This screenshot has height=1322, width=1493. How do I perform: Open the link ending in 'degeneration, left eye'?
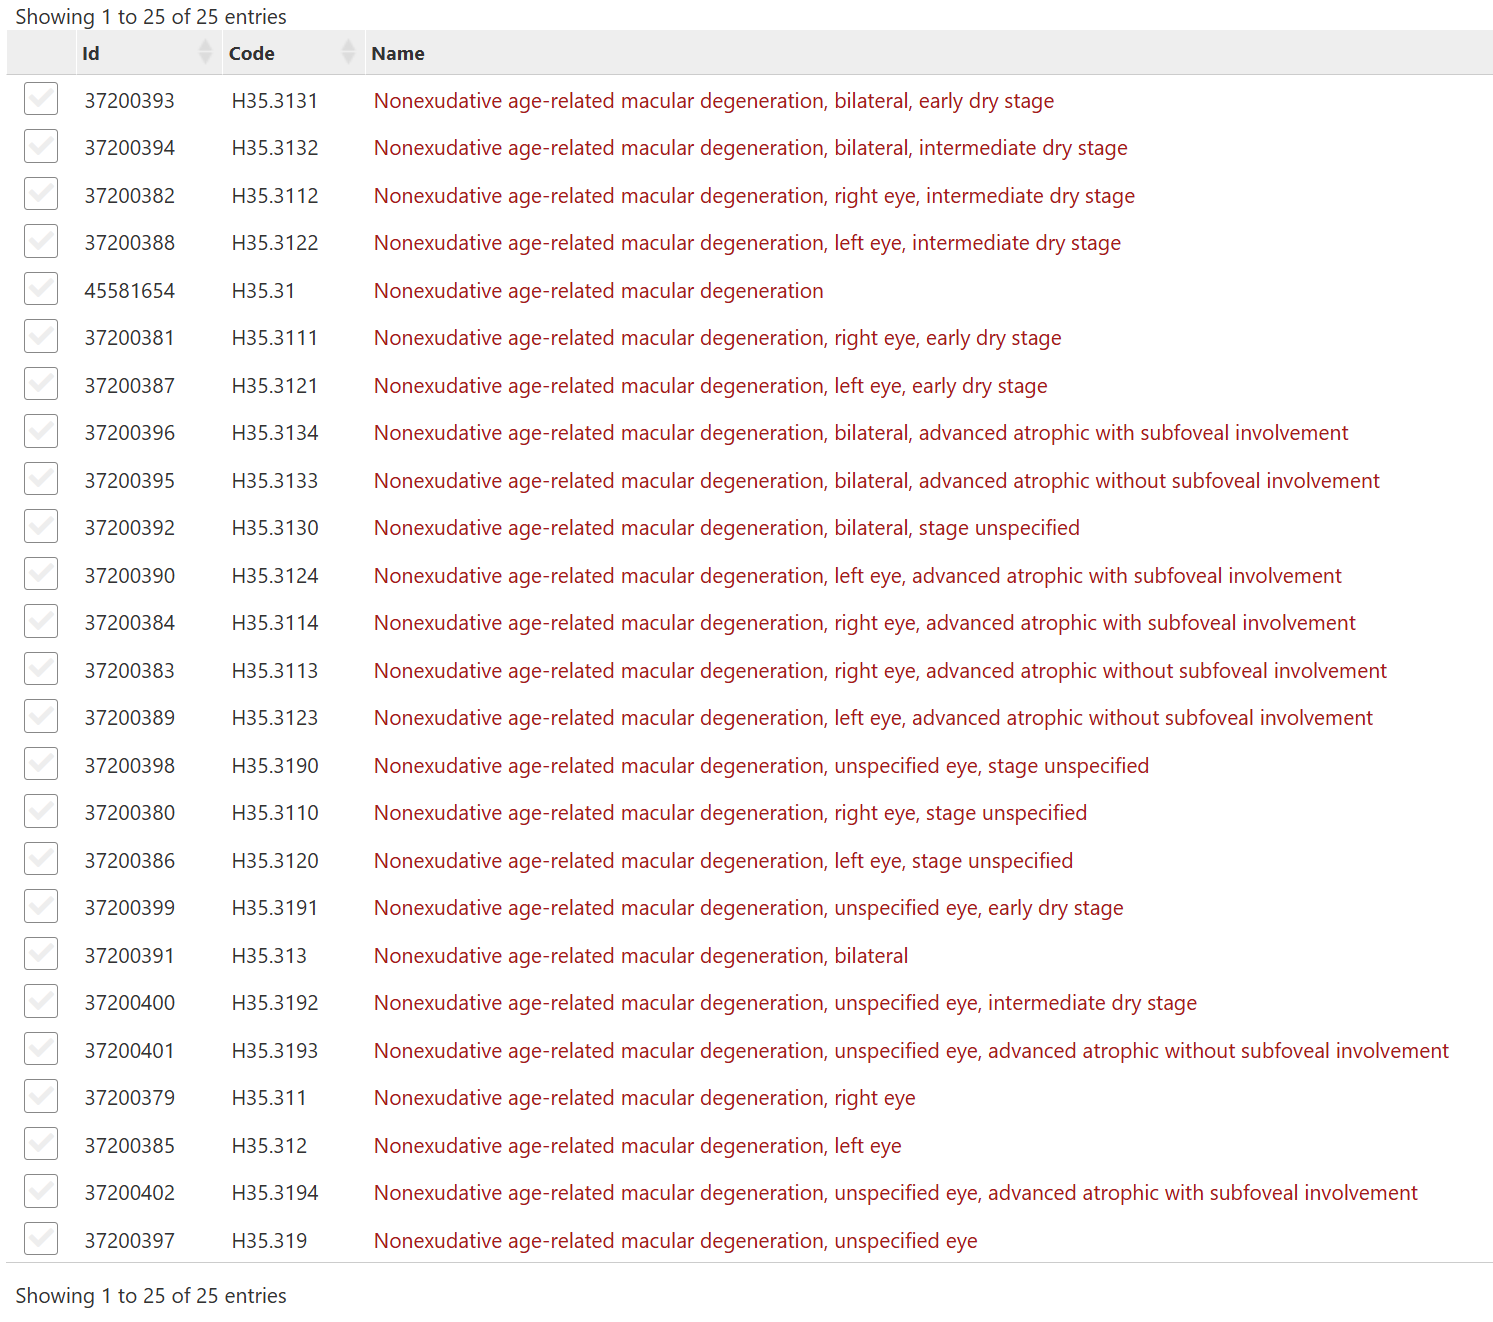[637, 1146]
